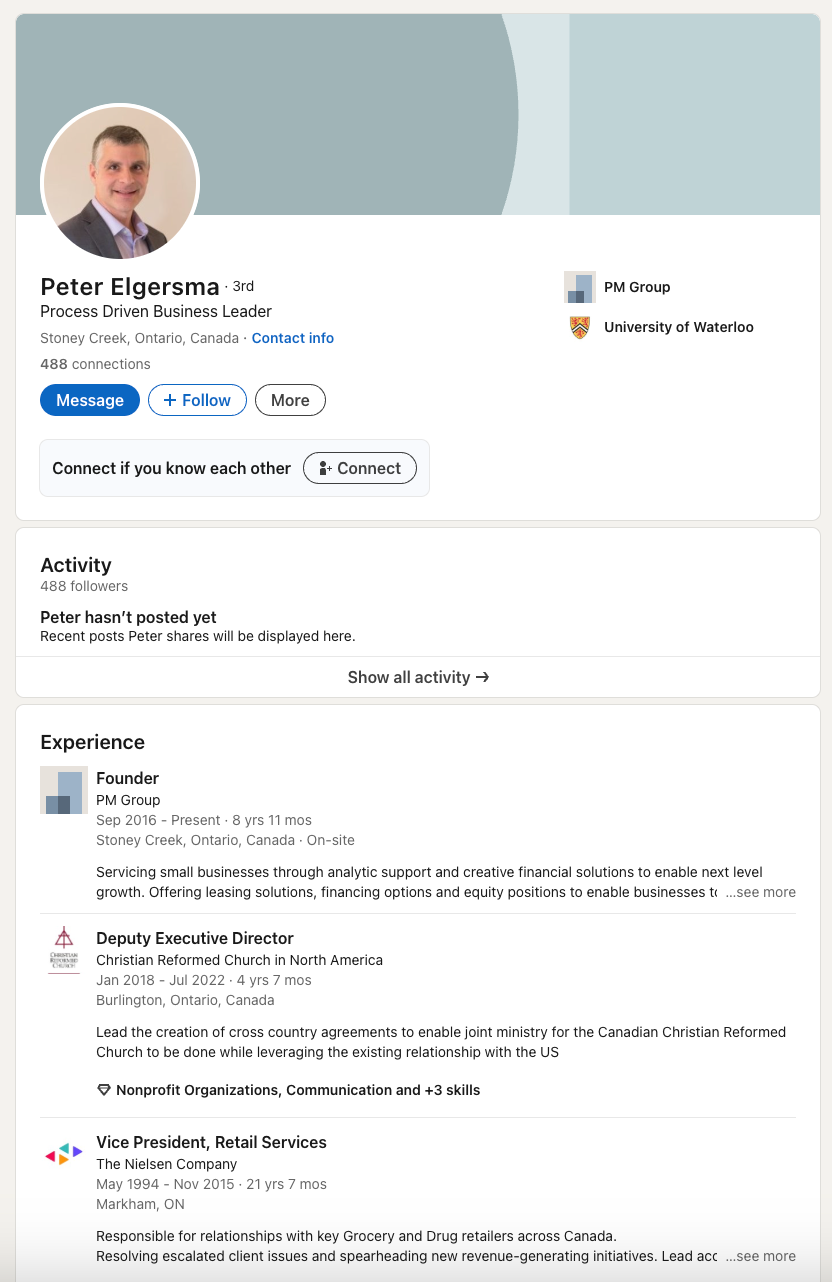
Task: Click Show all activity
Action: (418, 677)
